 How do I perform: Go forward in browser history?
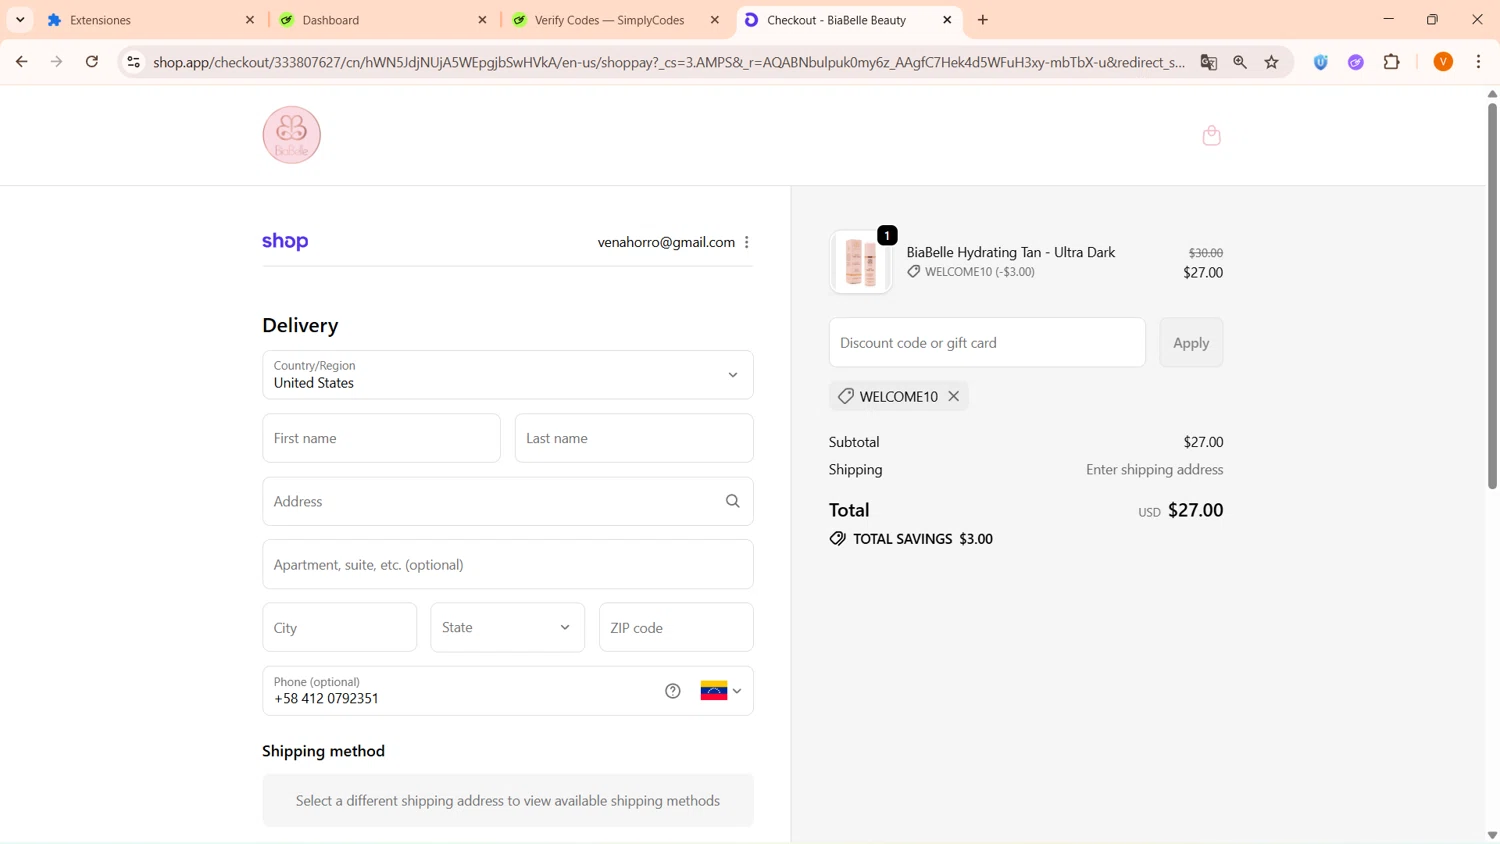[57, 62]
